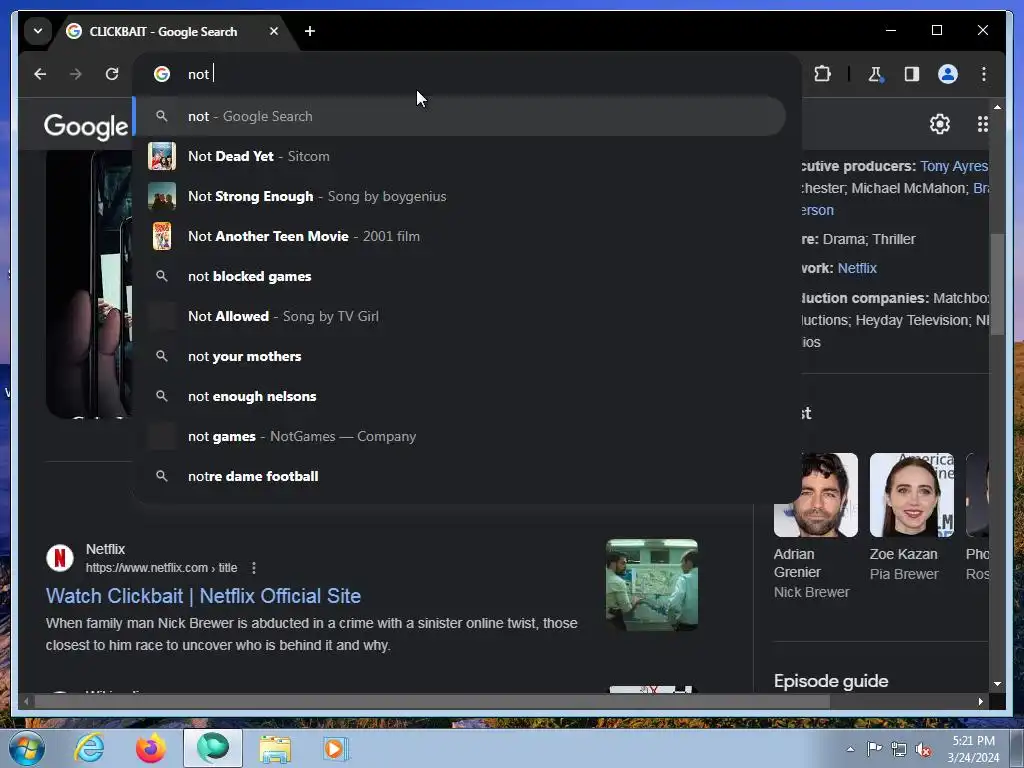Click the Not Dead Yet suggestion thumbnail

coord(162,156)
